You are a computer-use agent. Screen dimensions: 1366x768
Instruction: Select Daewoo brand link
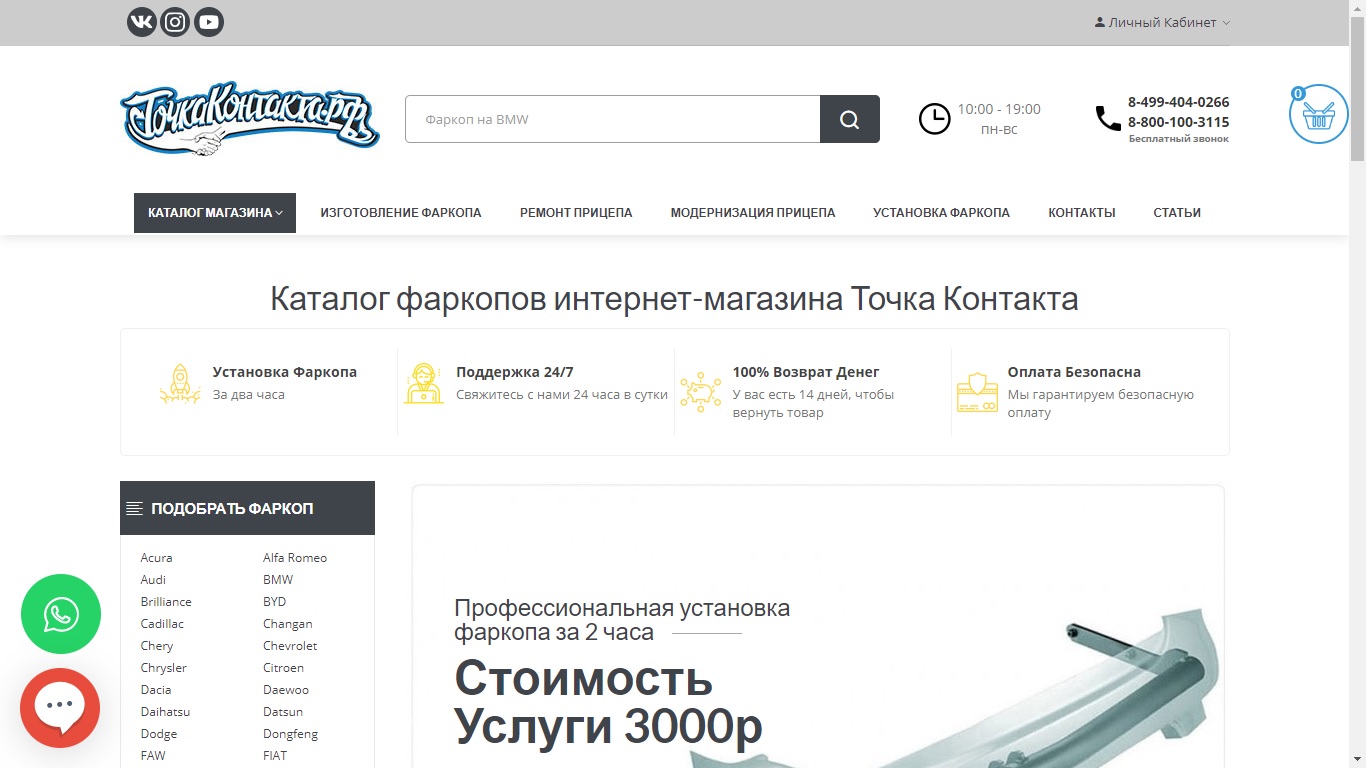(x=286, y=690)
